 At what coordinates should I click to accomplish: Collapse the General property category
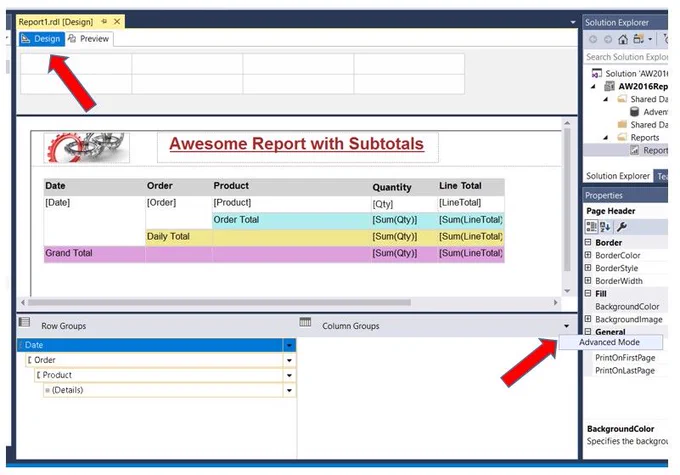tap(588, 331)
